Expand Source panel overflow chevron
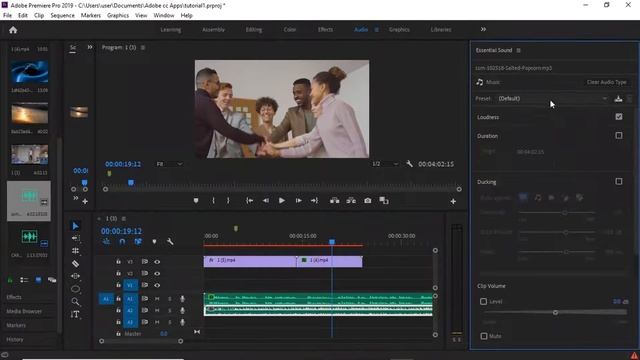640x360 pixels. pos(90,47)
